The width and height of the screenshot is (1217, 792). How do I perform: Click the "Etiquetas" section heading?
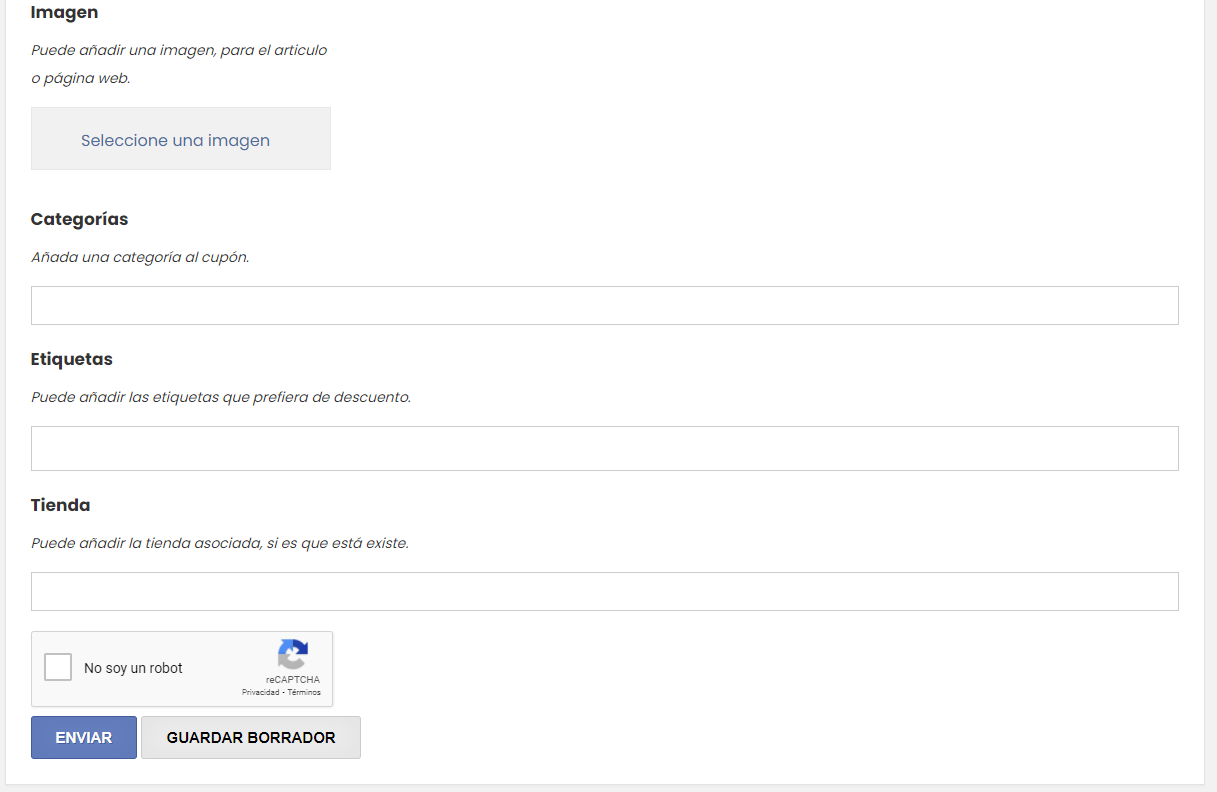[72, 359]
